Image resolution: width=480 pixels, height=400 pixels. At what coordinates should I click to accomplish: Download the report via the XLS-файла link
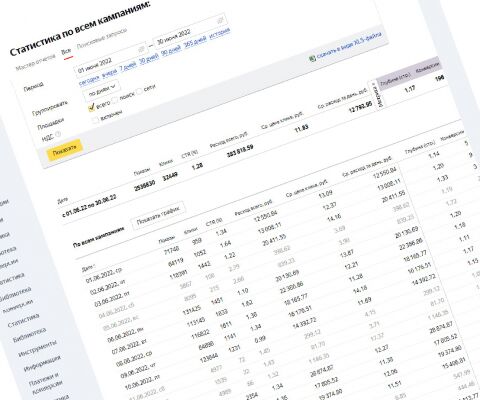(349, 46)
